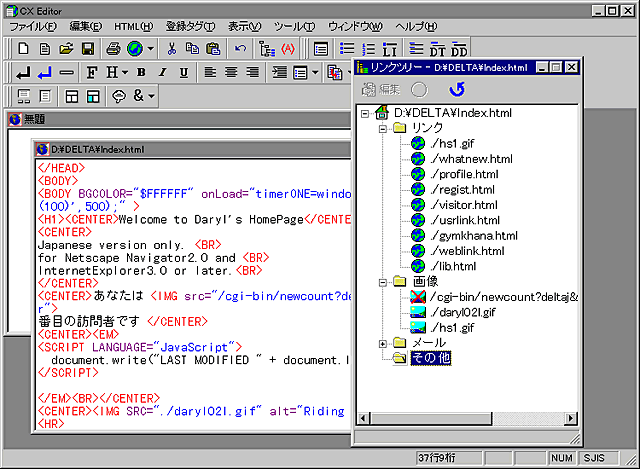Select ./profile.html in the link tree
Image resolution: width=640 pixels, height=469 pixels.
[x=464, y=175]
